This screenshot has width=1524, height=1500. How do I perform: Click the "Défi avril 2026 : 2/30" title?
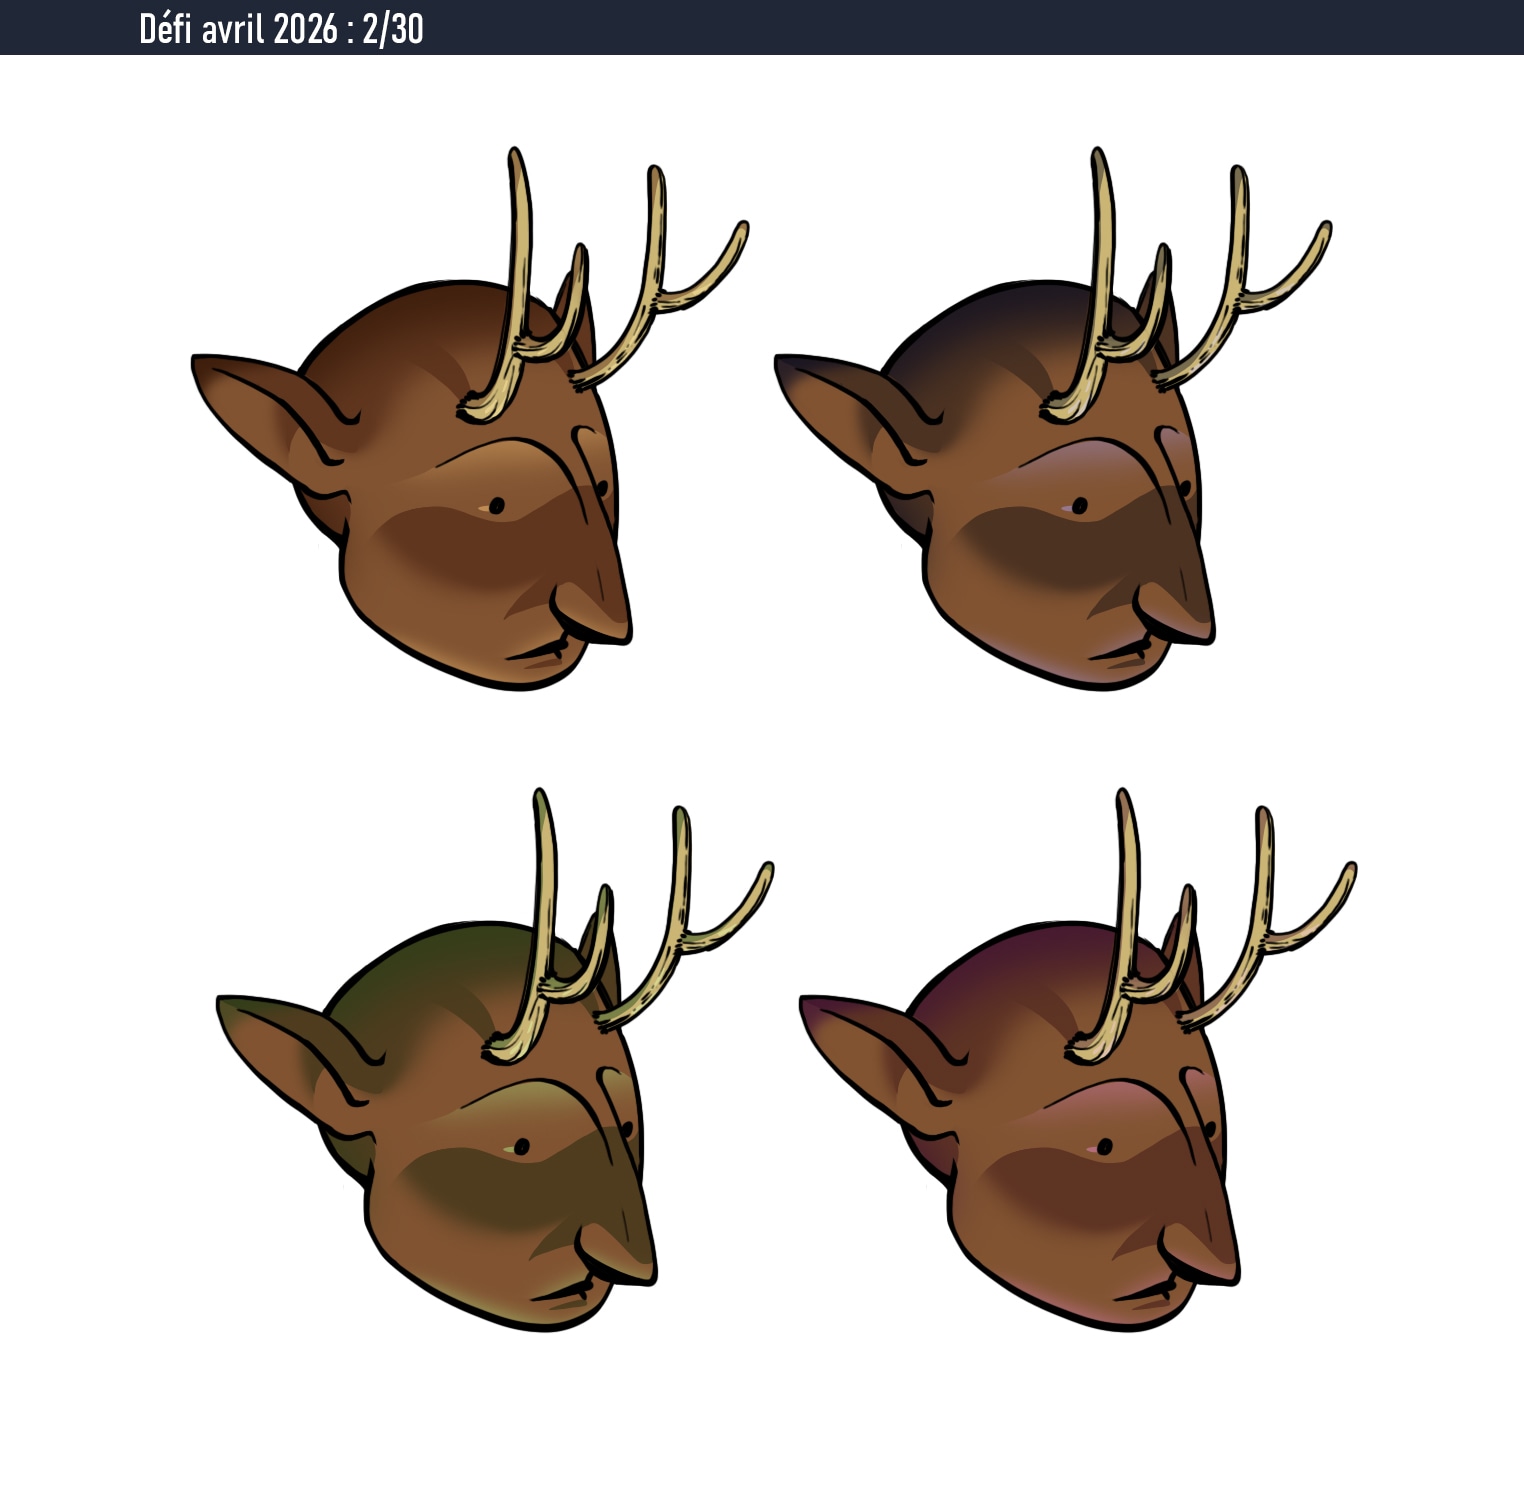pyautogui.click(x=281, y=29)
